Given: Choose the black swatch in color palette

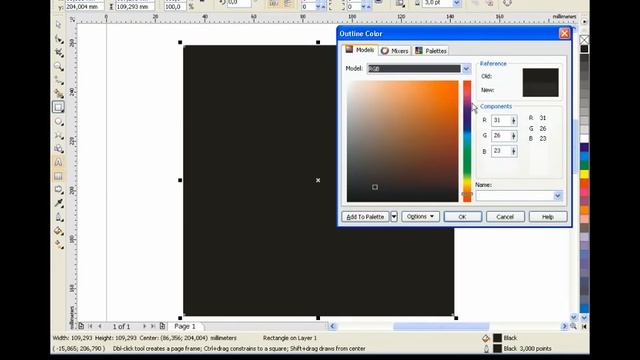Looking at the screenshot, I should [x=584, y=49].
